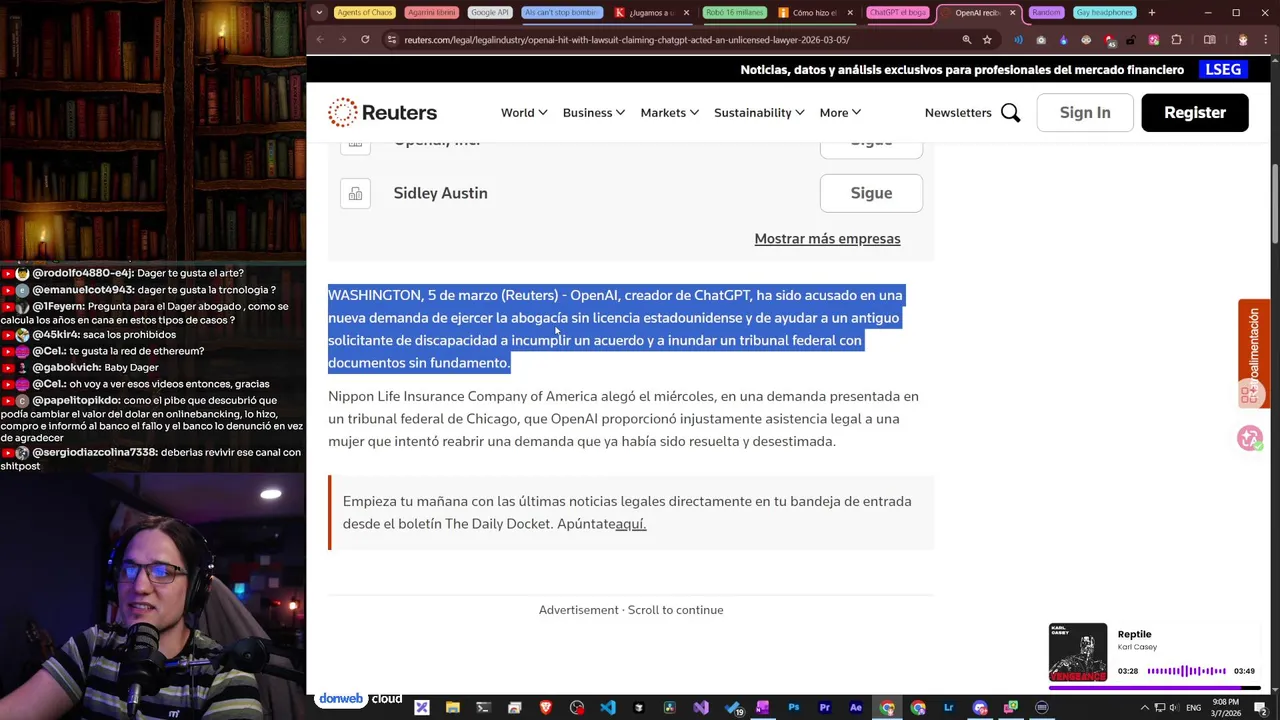Open Visual Studio Code from taskbar
1280x720 pixels.
tap(607, 708)
